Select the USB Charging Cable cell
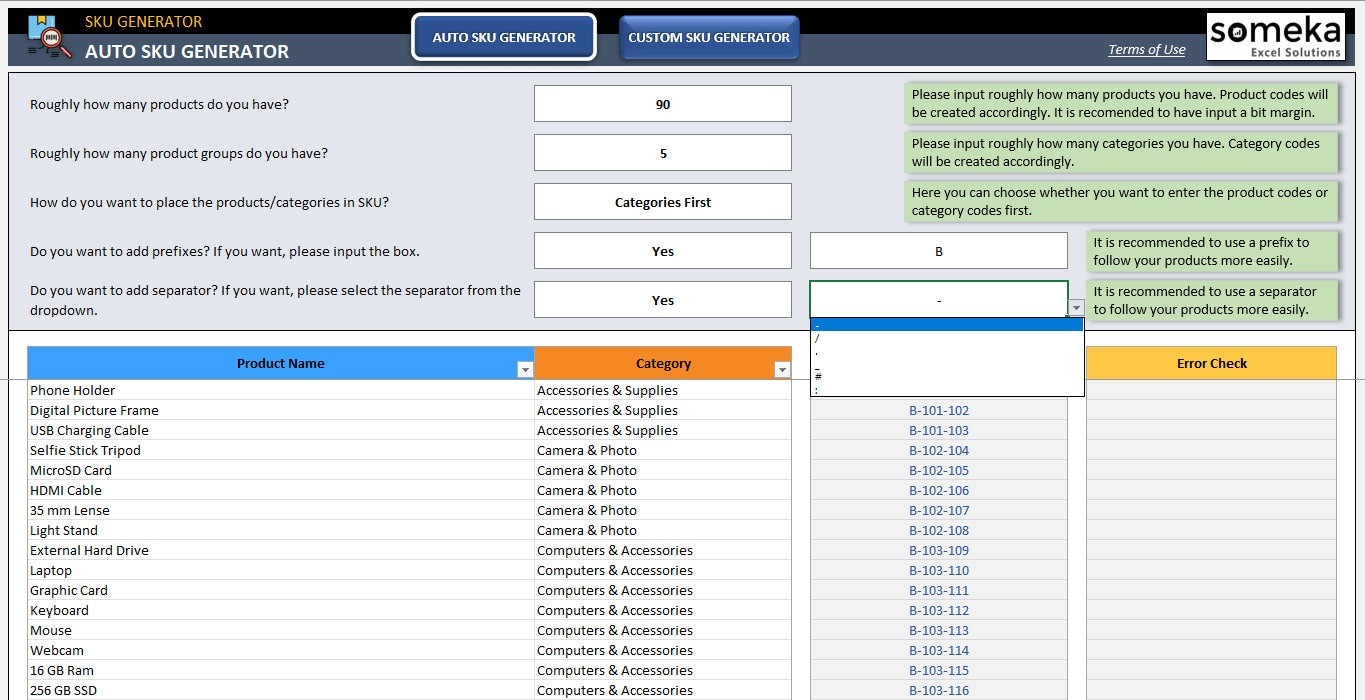This screenshot has width=1365, height=700. [x=281, y=430]
